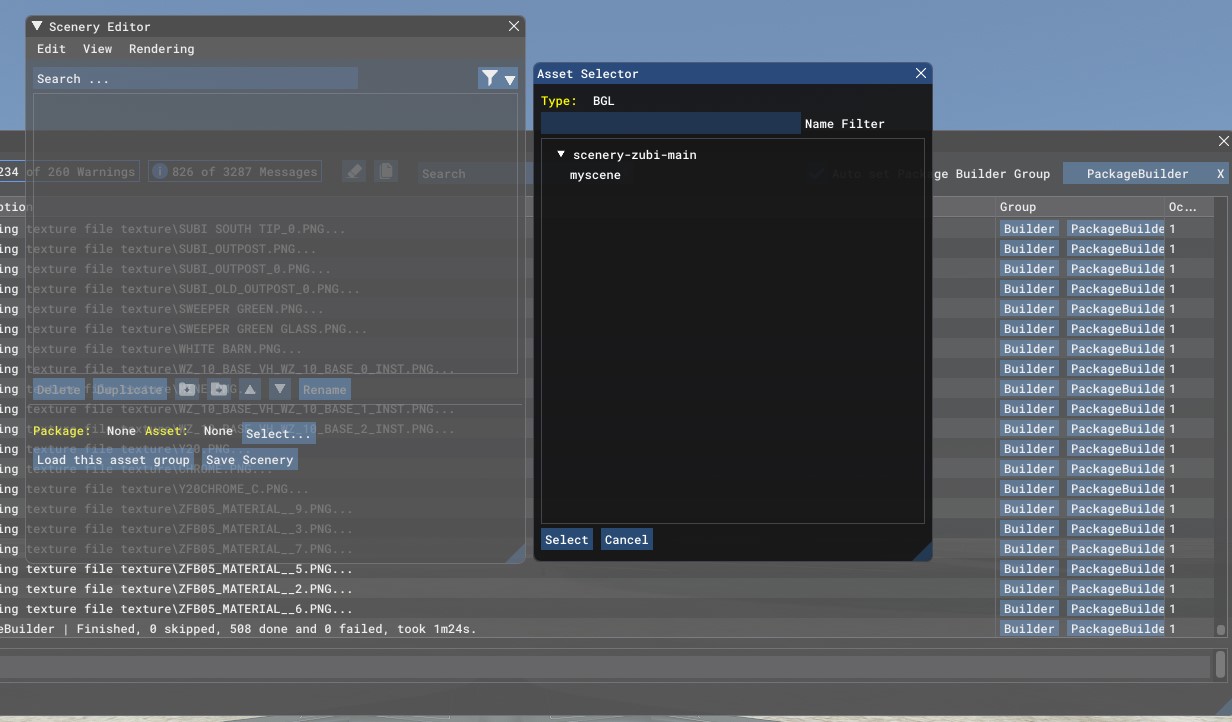
Task: Collapse the scenery-zubi-main tree node
Action: pyautogui.click(x=561, y=155)
